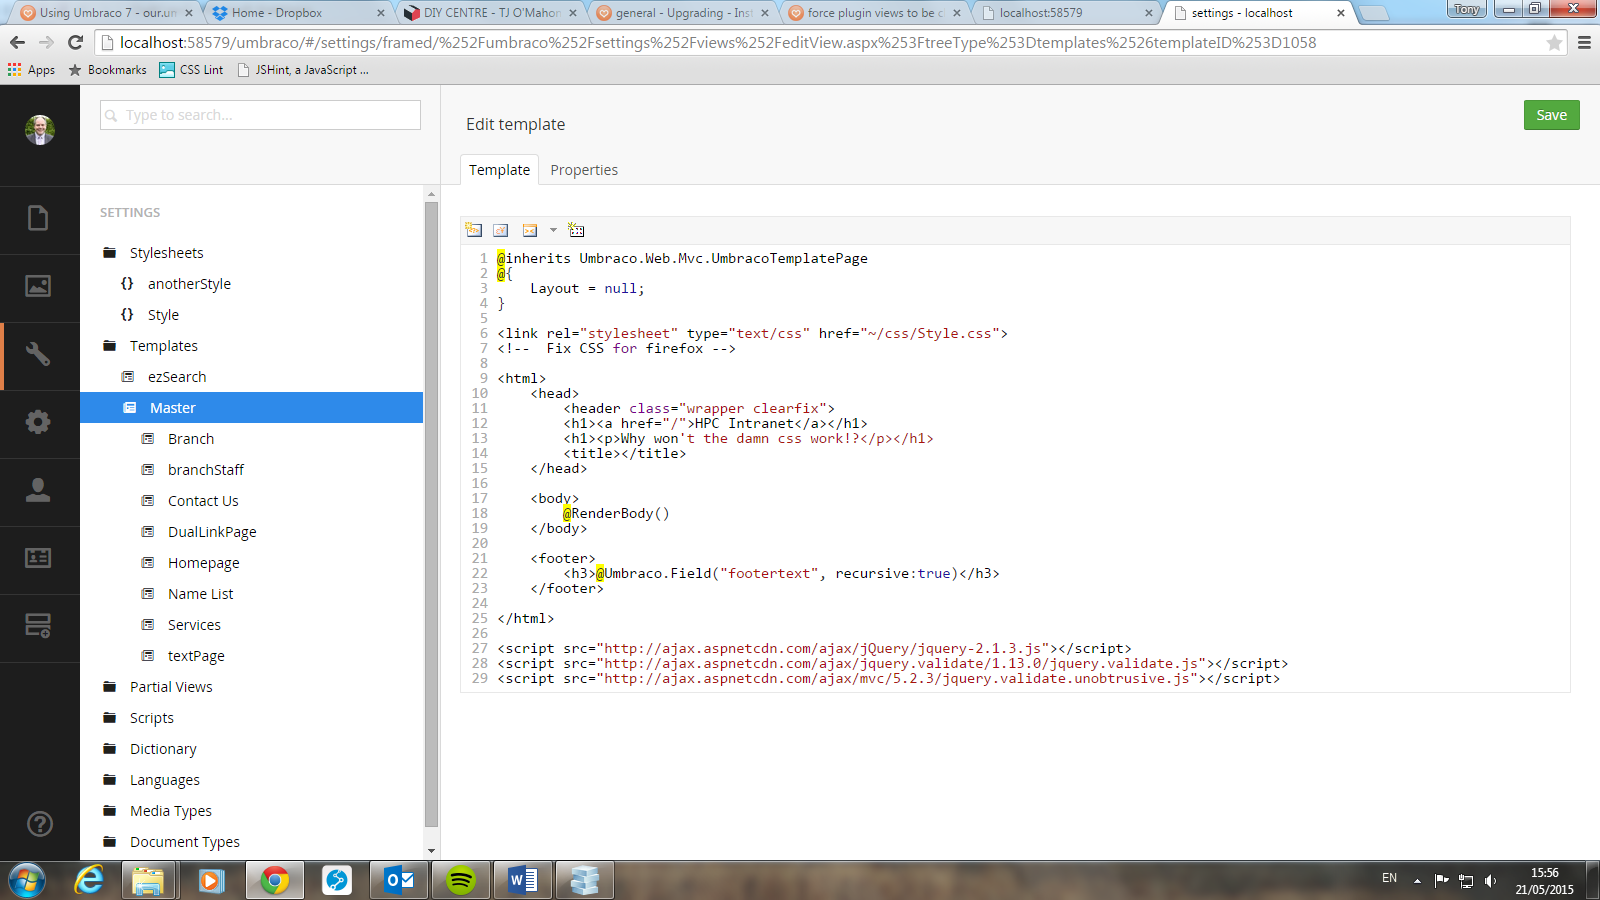
Task: Expand the Languages folder
Action: click(165, 780)
